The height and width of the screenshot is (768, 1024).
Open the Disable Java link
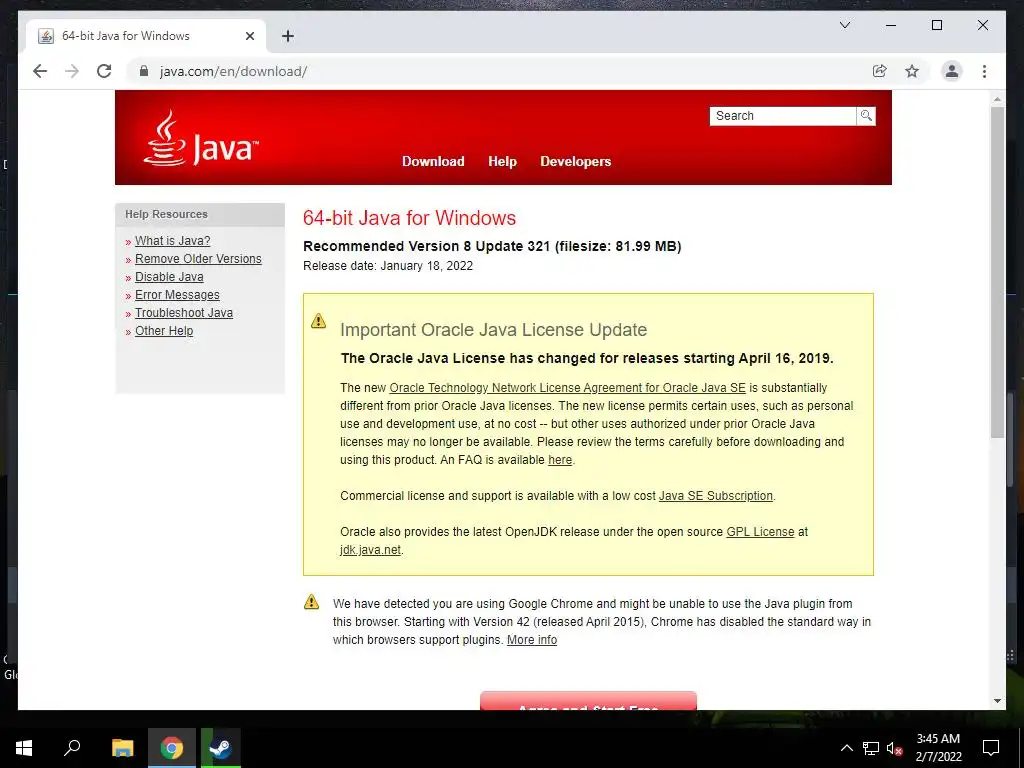169,277
